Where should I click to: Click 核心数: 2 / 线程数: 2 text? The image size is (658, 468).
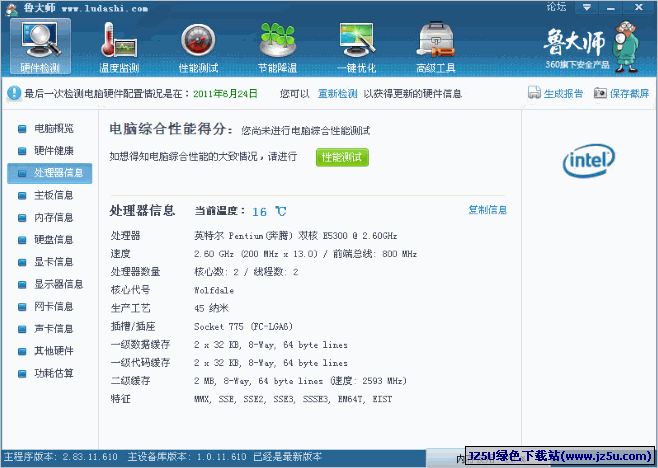pyautogui.click(x=246, y=272)
